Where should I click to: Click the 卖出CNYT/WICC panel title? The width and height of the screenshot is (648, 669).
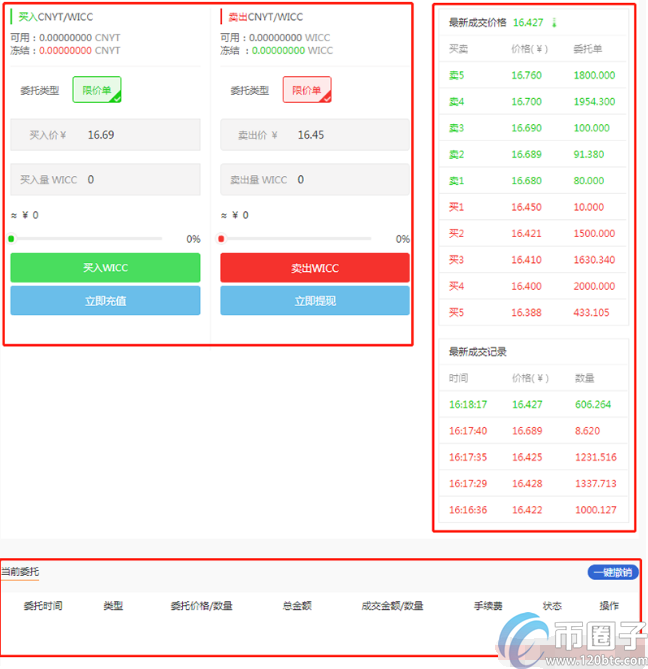click(x=265, y=17)
